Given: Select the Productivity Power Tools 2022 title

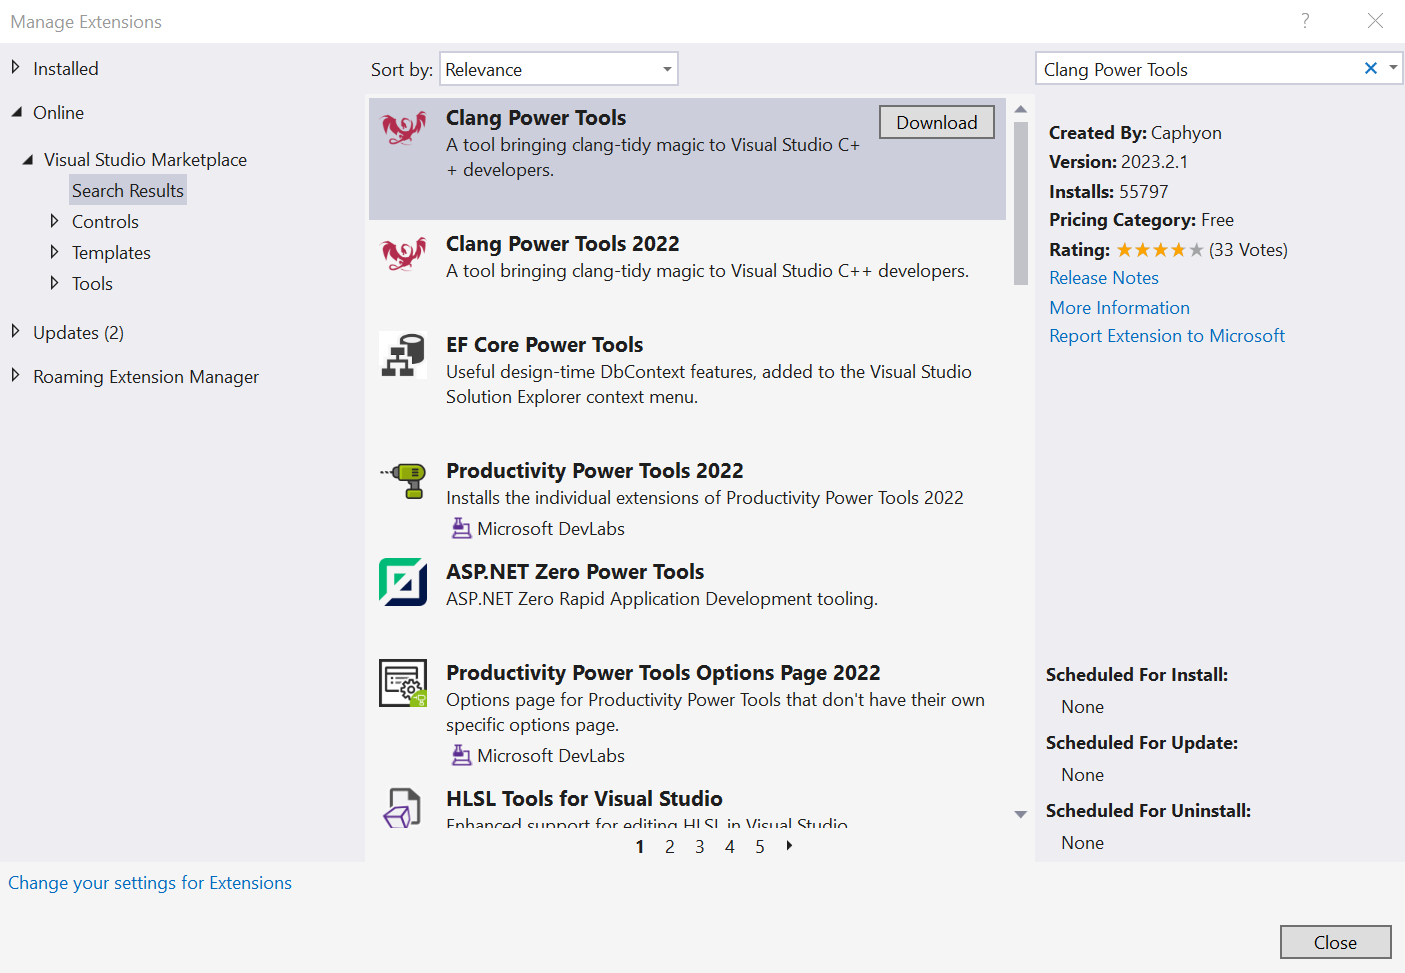Looking at the screenshot, I should pos(594,471).
